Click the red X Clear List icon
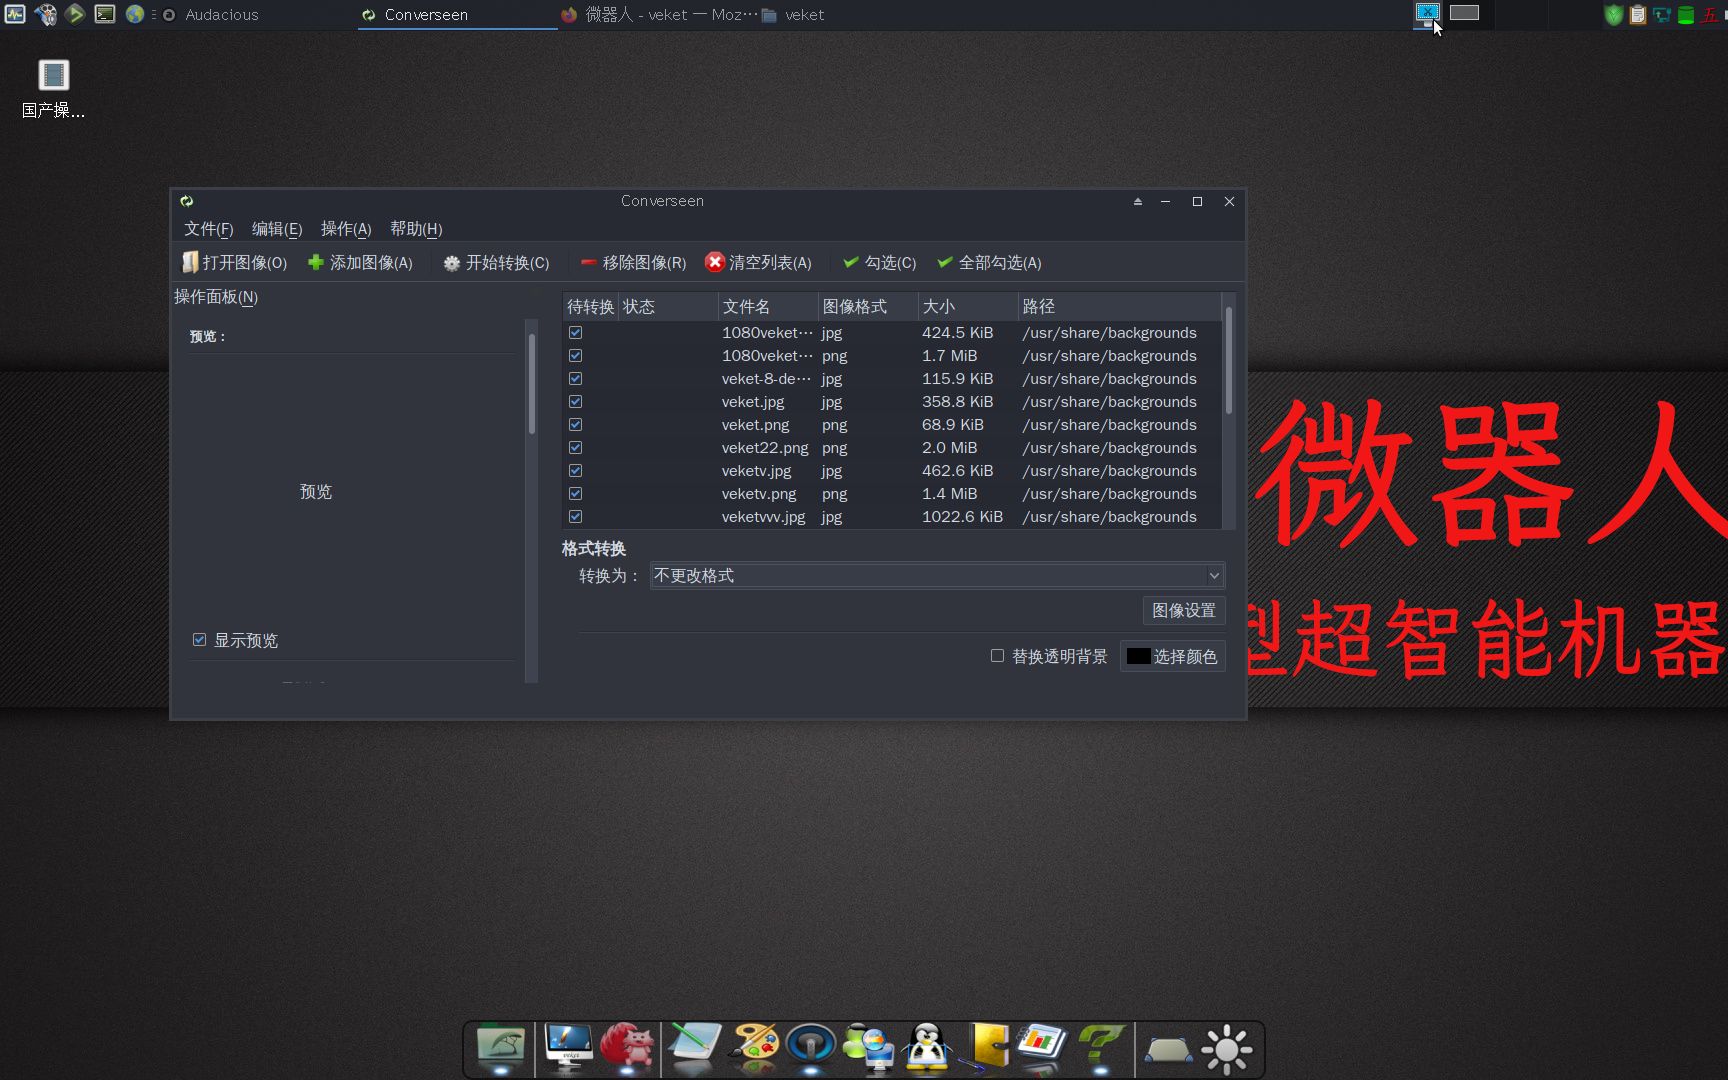 pos(714,262)
